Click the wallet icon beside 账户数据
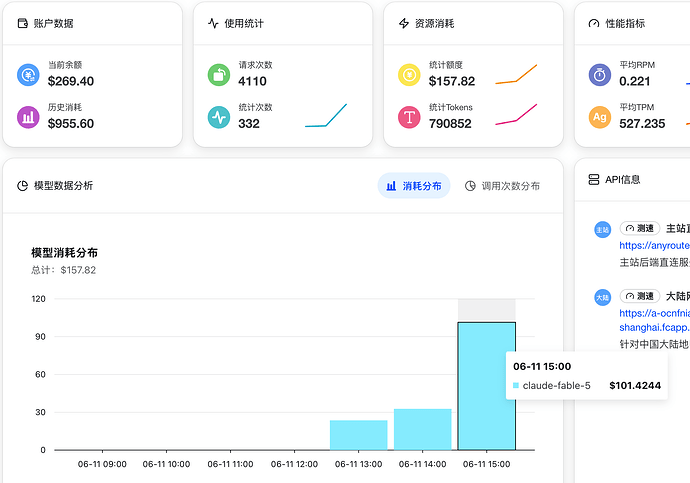Viewport: 690px width, 483px height. click(22, 23)
